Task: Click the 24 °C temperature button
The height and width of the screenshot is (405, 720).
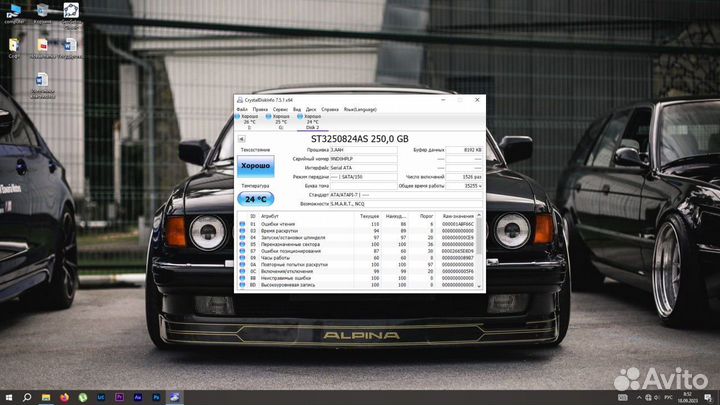Action: tap(255, 198)
